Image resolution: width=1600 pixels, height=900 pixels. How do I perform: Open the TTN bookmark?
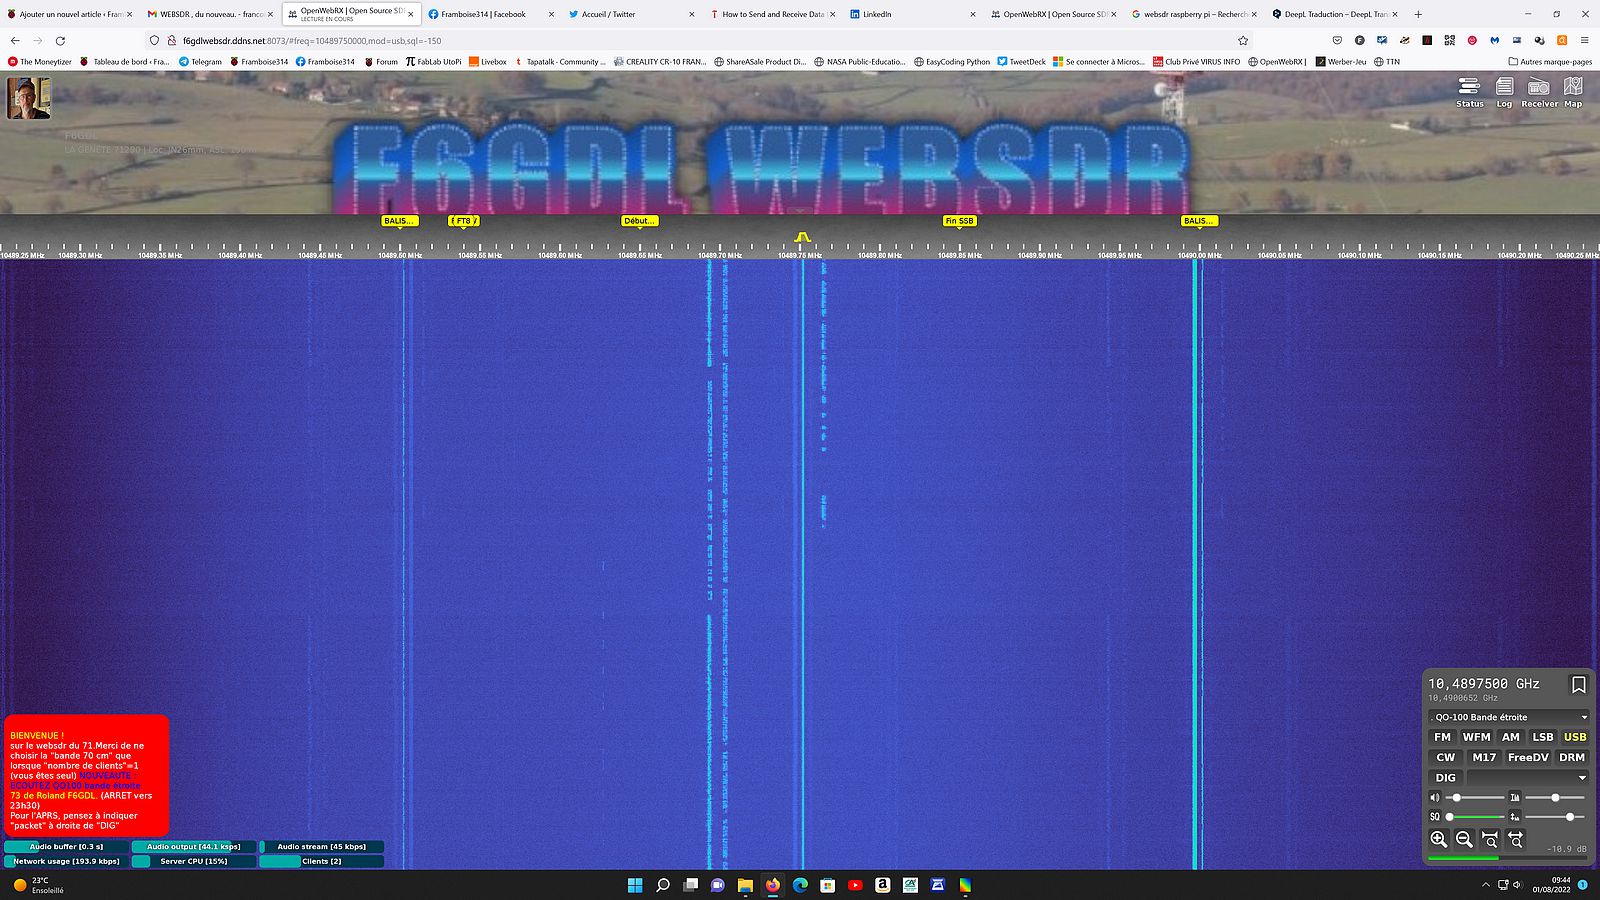tap(1387, 62)
